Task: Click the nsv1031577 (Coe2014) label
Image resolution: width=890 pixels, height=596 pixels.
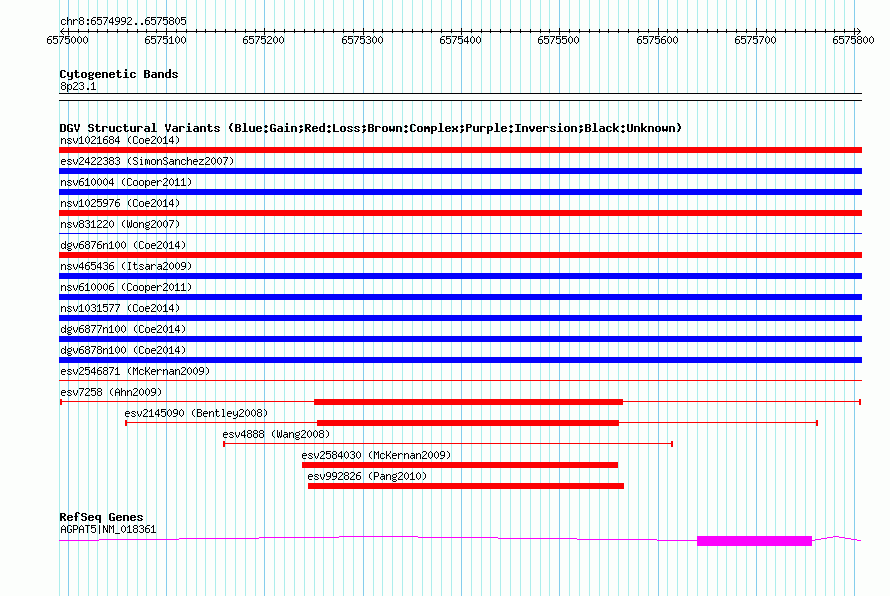Action: click(x=120, y=308)
